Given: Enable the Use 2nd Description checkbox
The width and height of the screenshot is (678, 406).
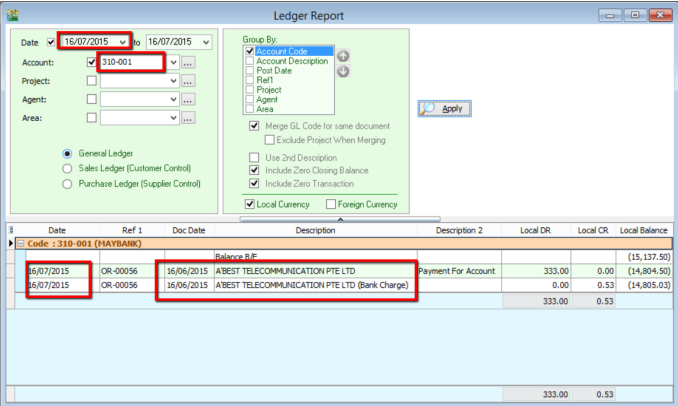Looking at the screenshot, I should [x=254, y=158].
